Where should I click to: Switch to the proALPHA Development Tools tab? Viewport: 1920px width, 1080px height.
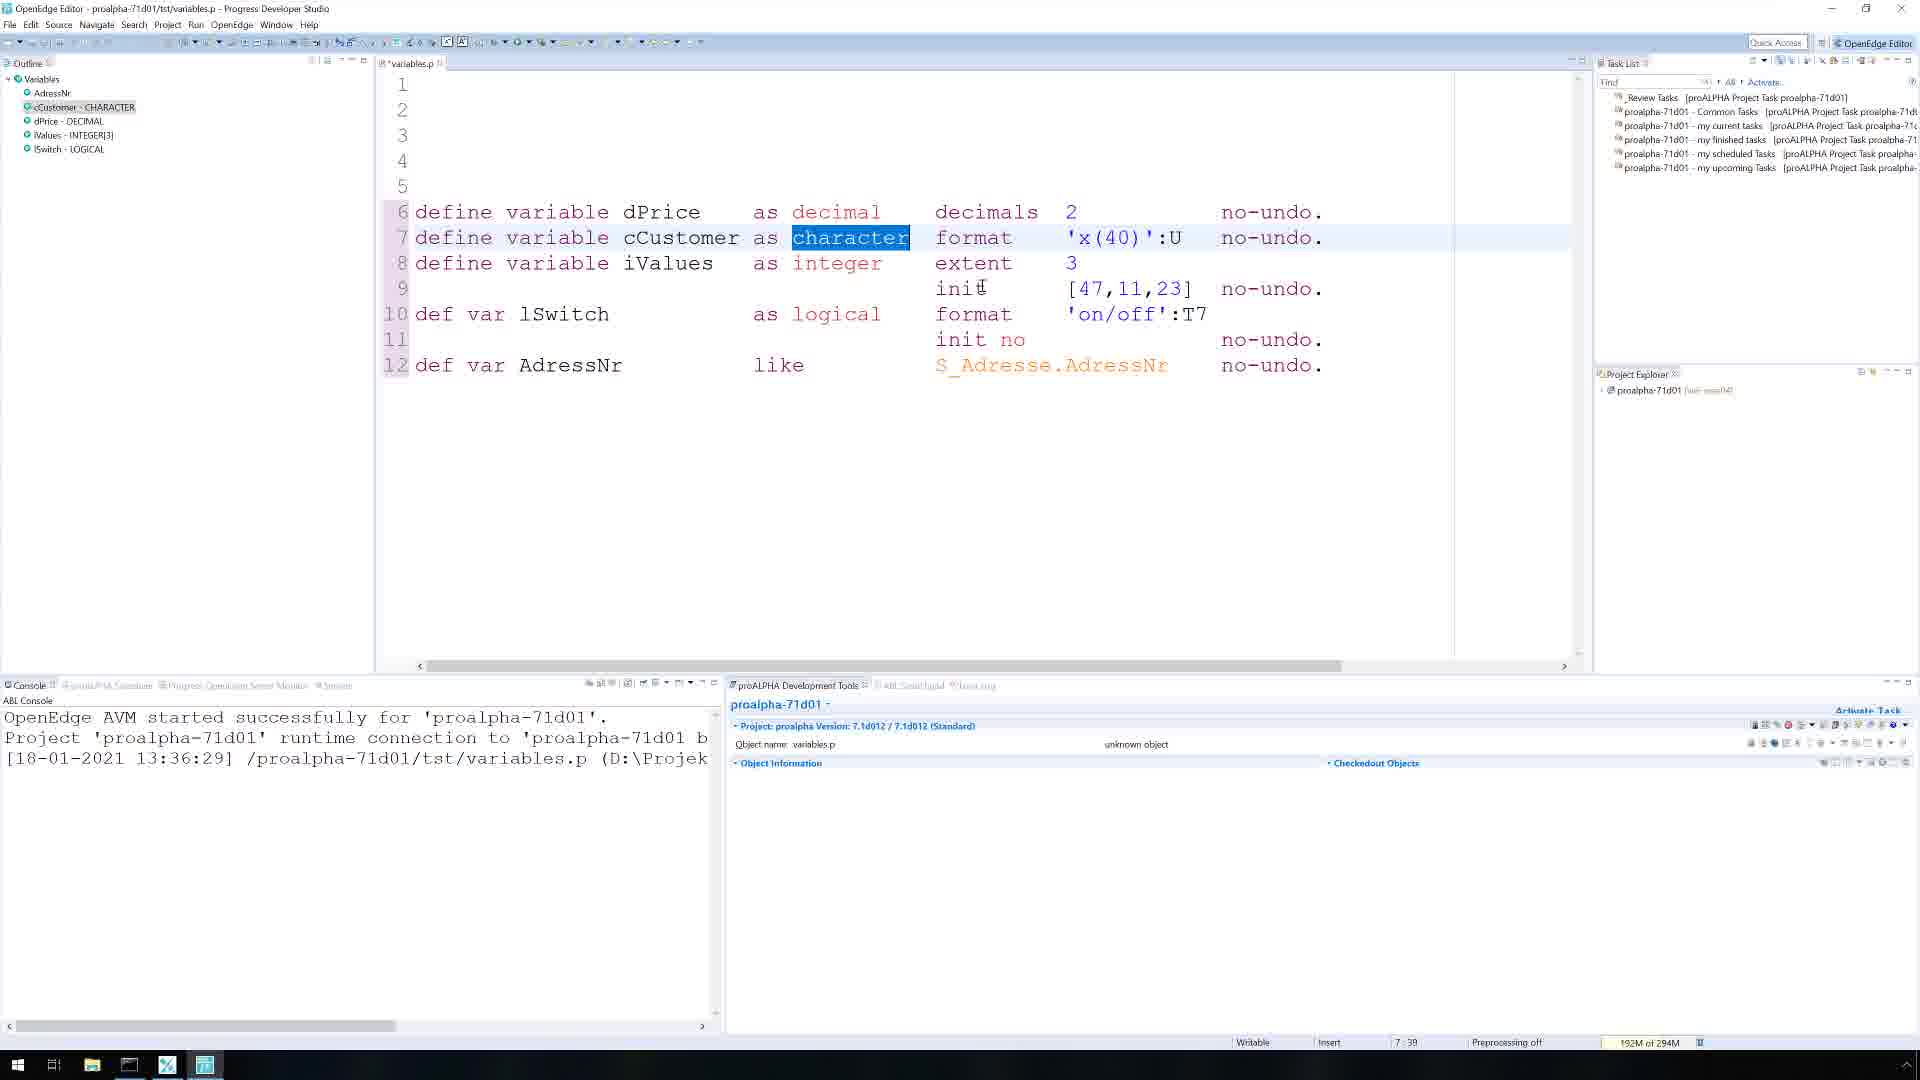click(797, 686)
